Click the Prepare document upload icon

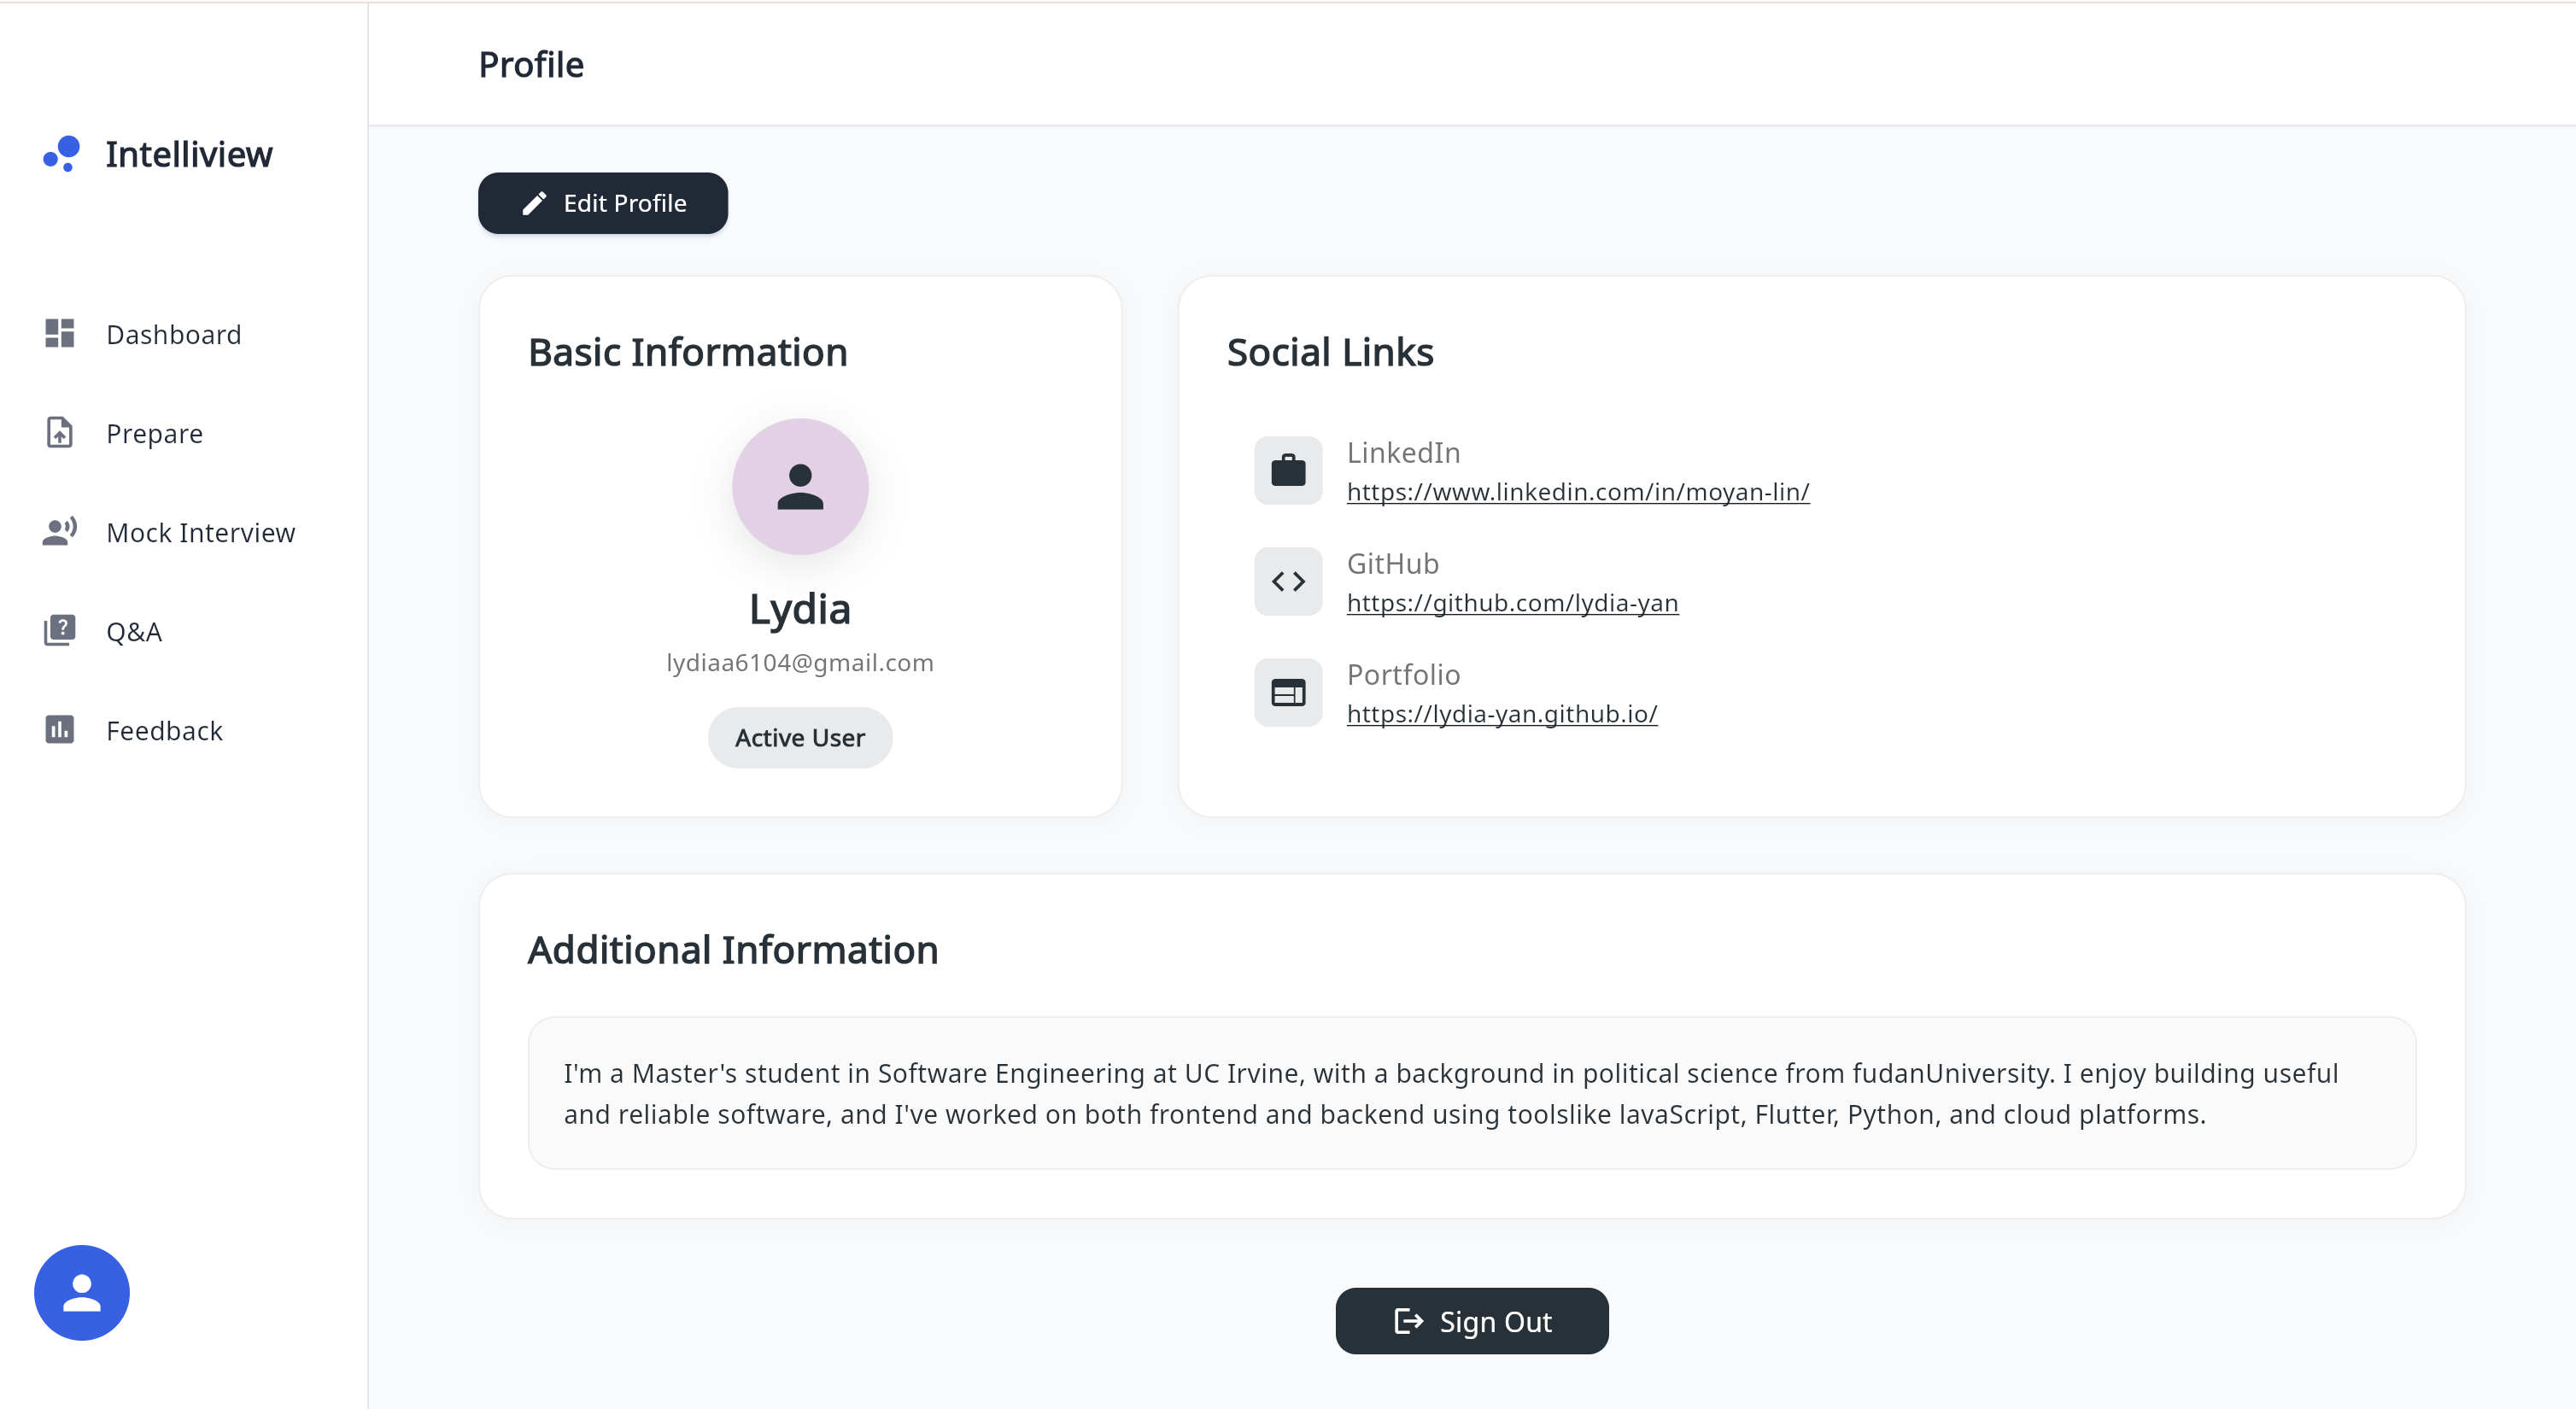(x=59, y=433)
